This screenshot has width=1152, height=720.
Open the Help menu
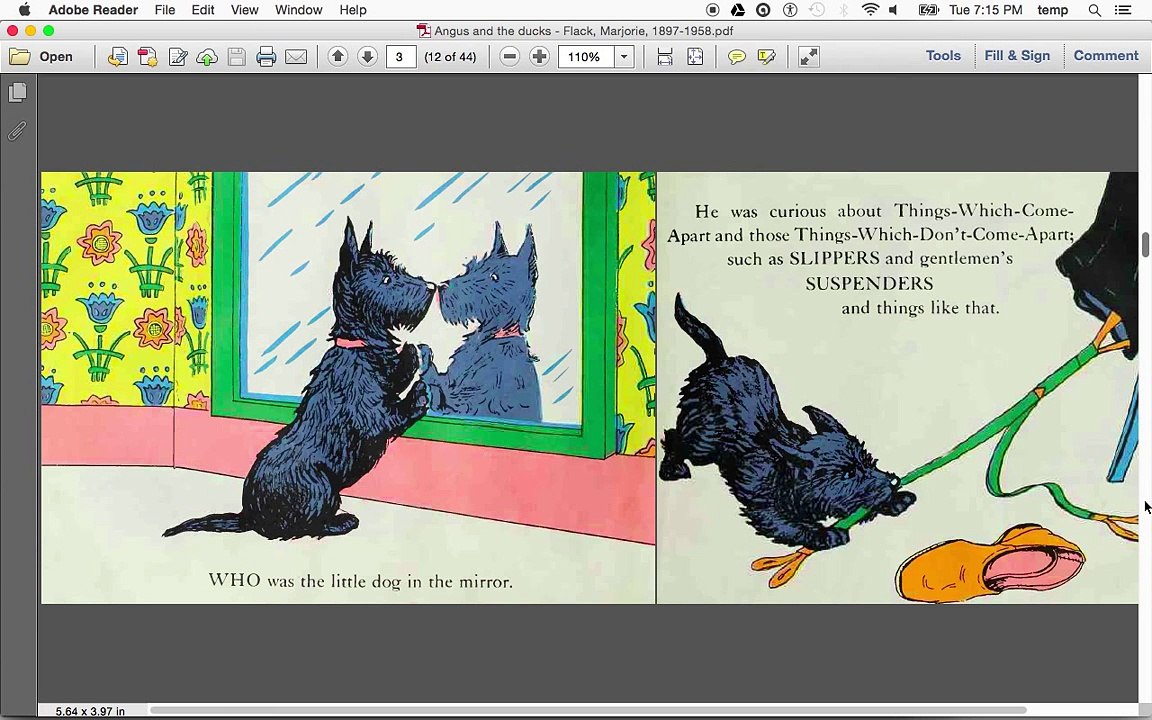(353, 10)
